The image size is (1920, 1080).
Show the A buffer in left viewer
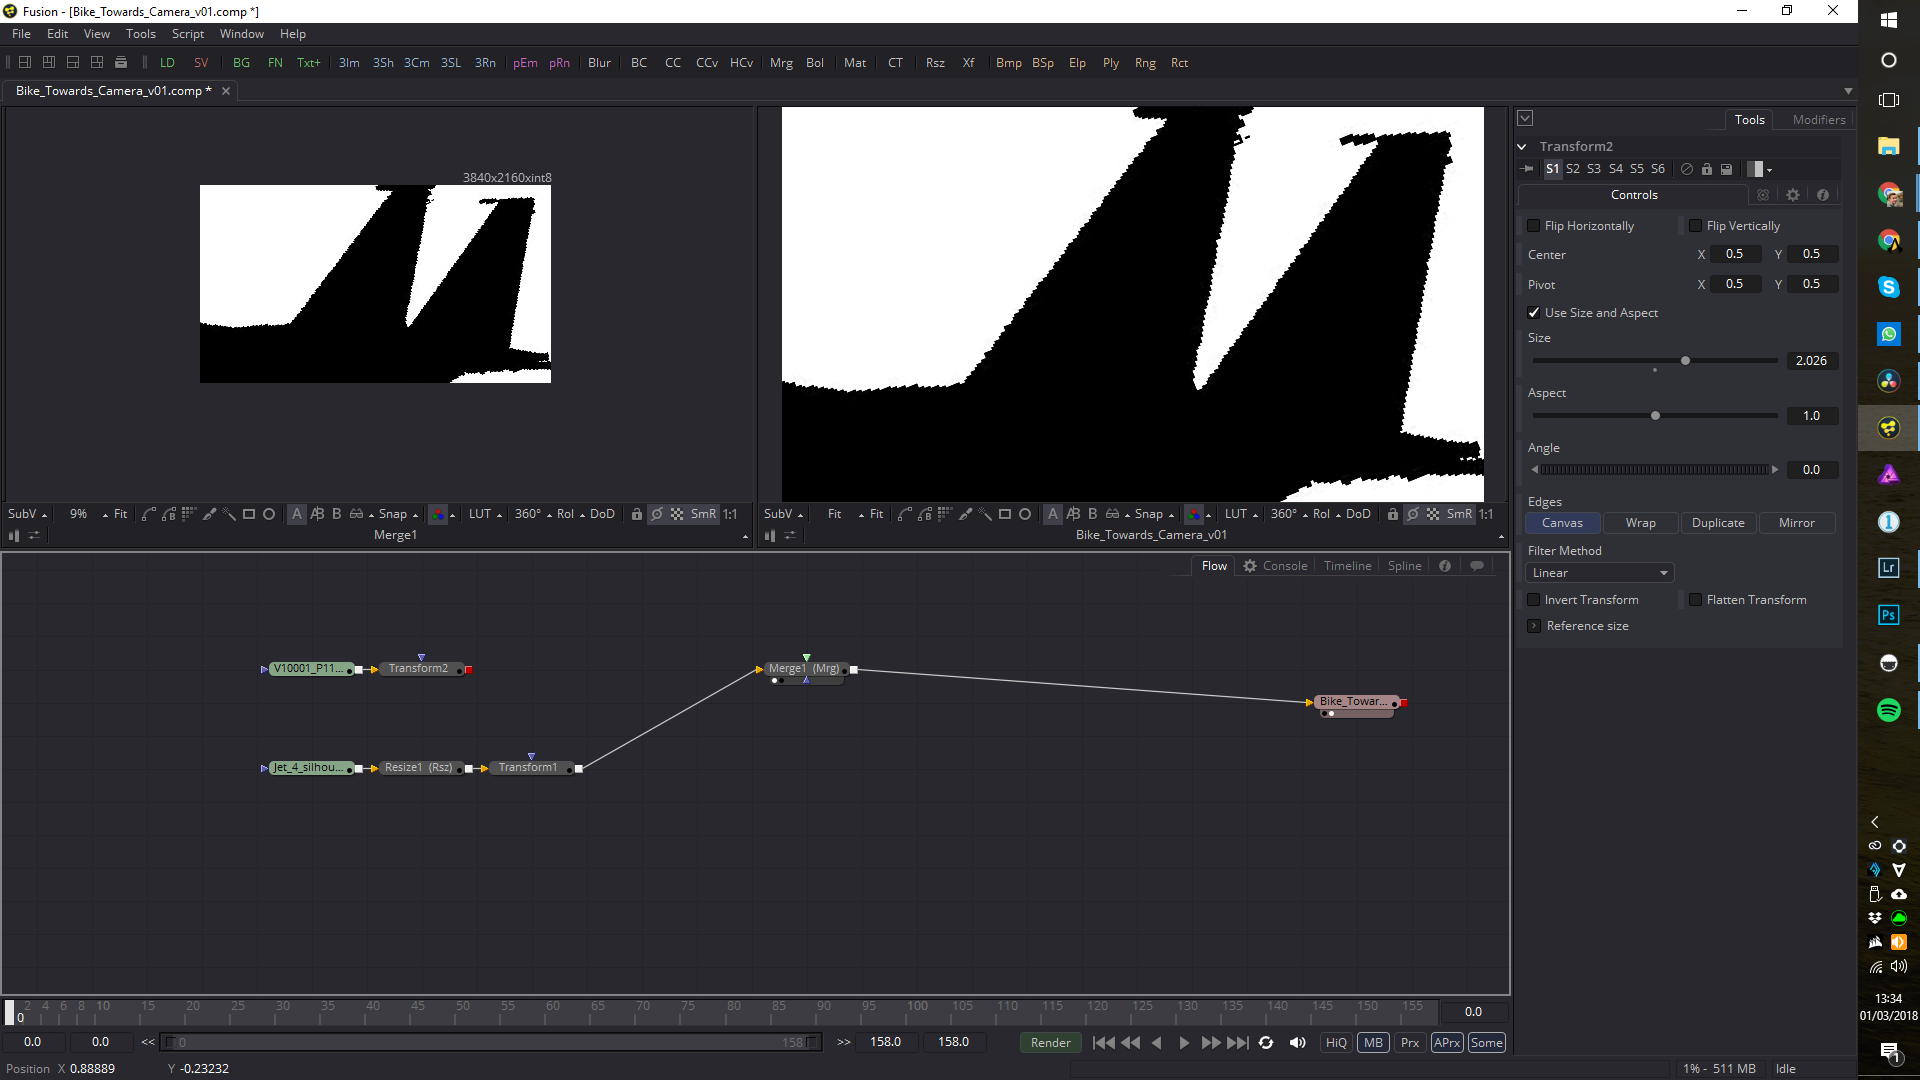[x=297, y=514]
